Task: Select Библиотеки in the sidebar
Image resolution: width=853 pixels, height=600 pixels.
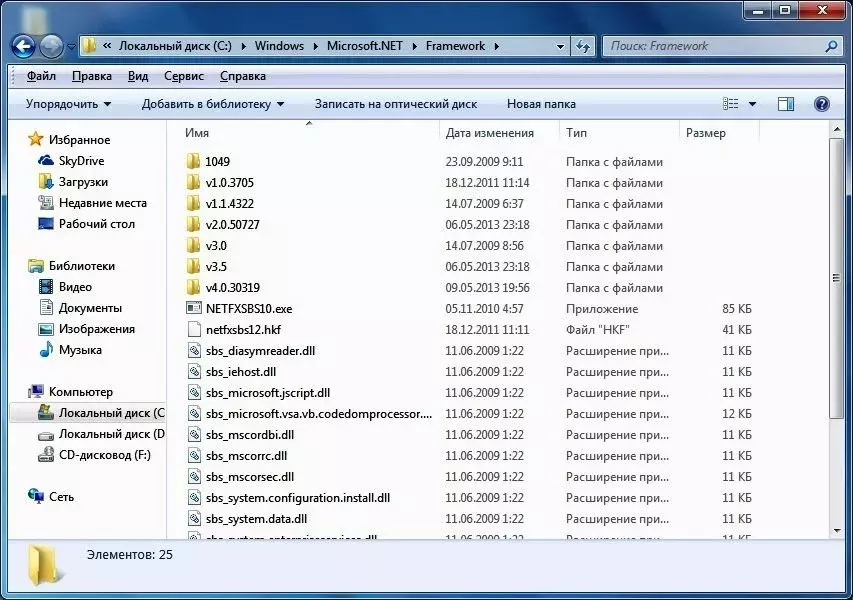Action: point(71,266)
